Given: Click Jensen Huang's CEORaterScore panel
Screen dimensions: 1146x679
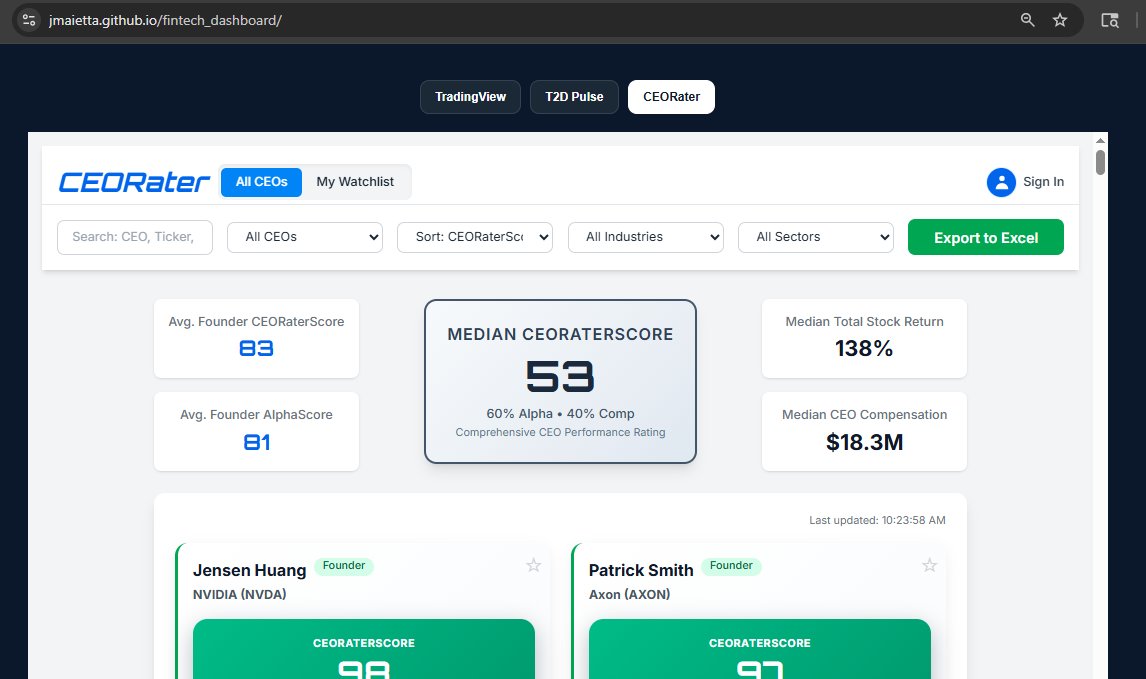Looking at the screenshot, I should tap(364, 649).
